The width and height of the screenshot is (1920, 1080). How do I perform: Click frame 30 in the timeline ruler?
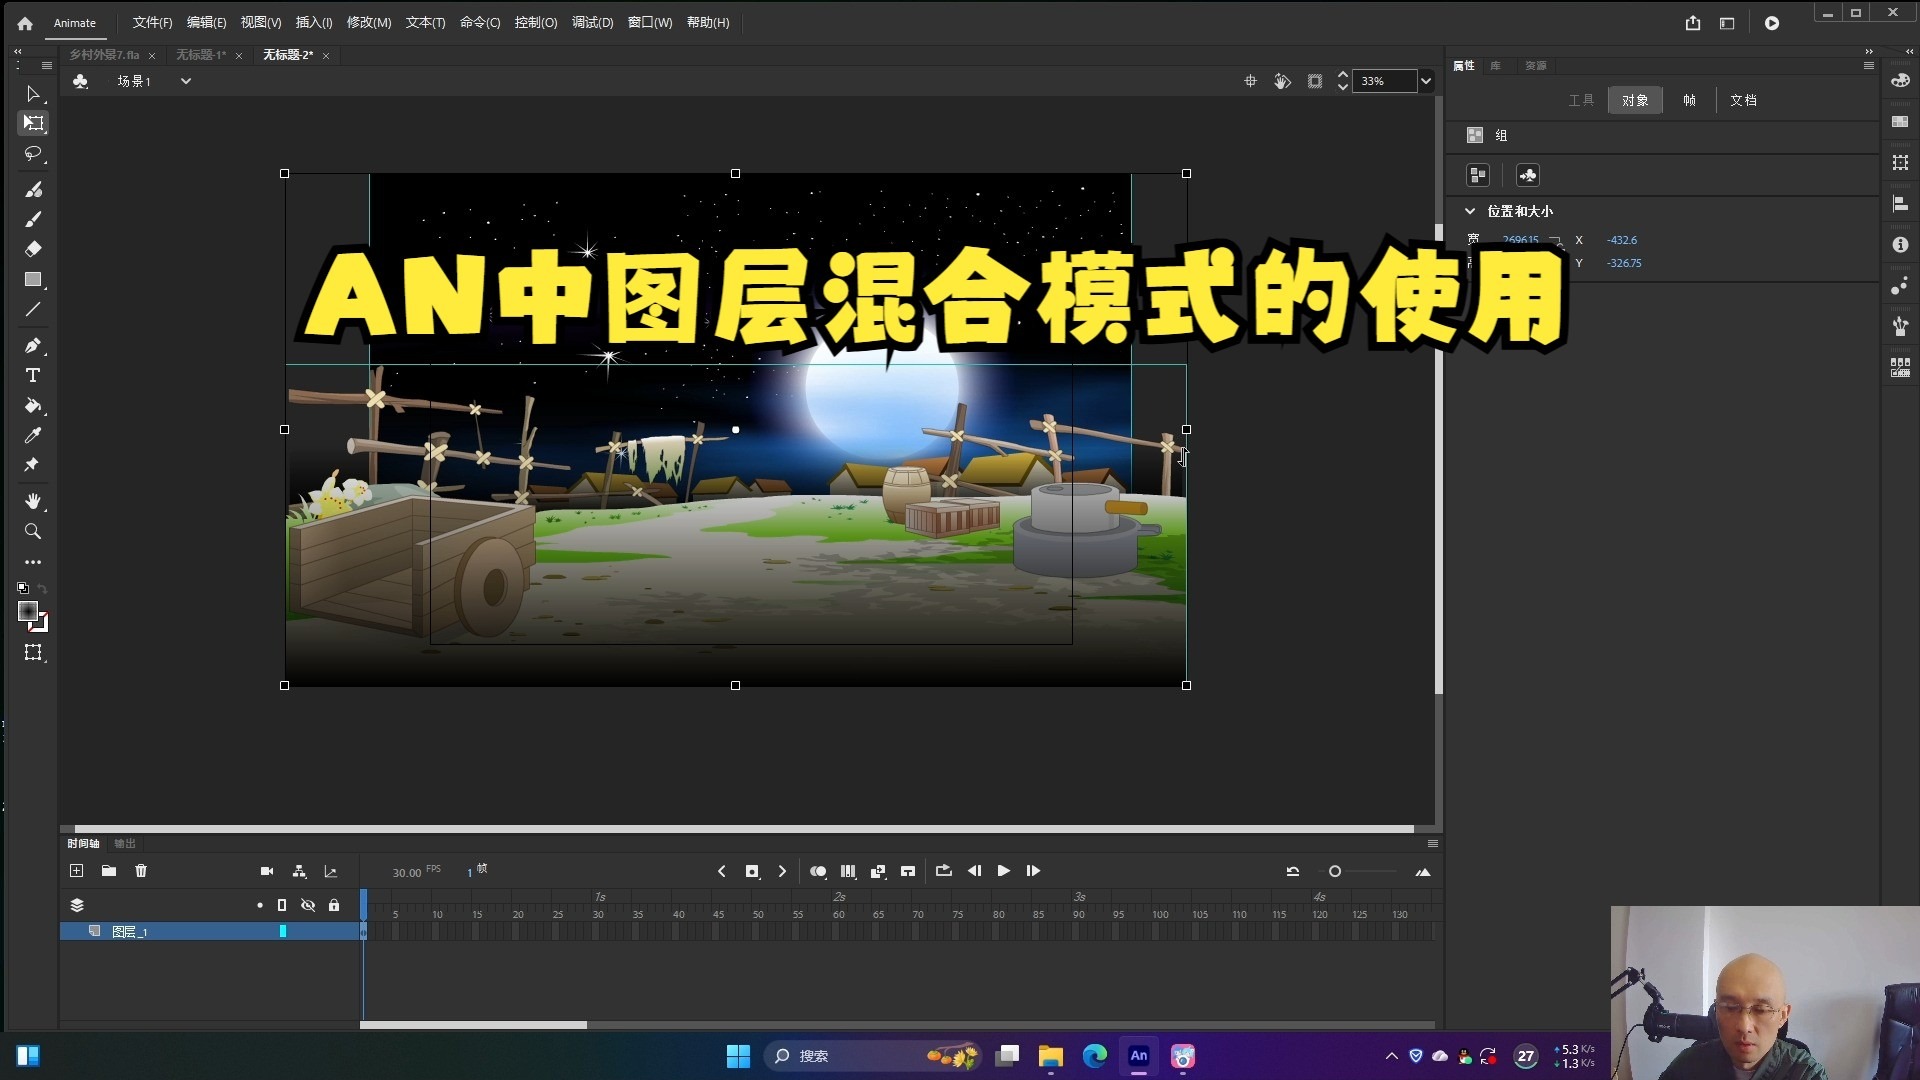(597, 913)
